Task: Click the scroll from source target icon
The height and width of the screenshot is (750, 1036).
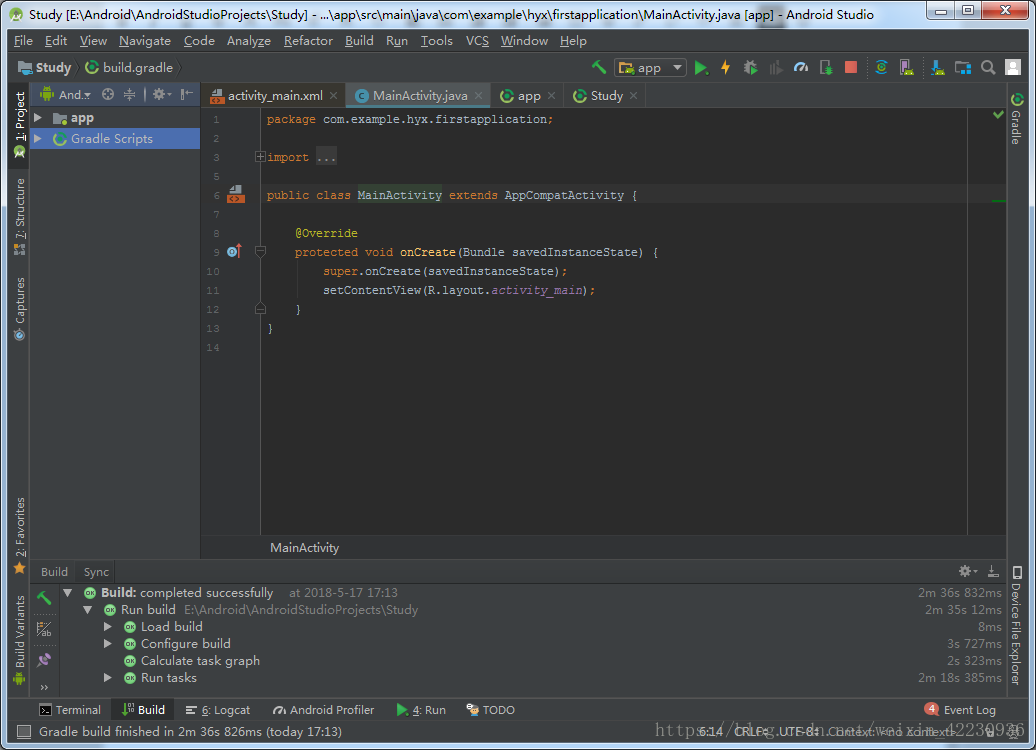Action: coord(108,94)
